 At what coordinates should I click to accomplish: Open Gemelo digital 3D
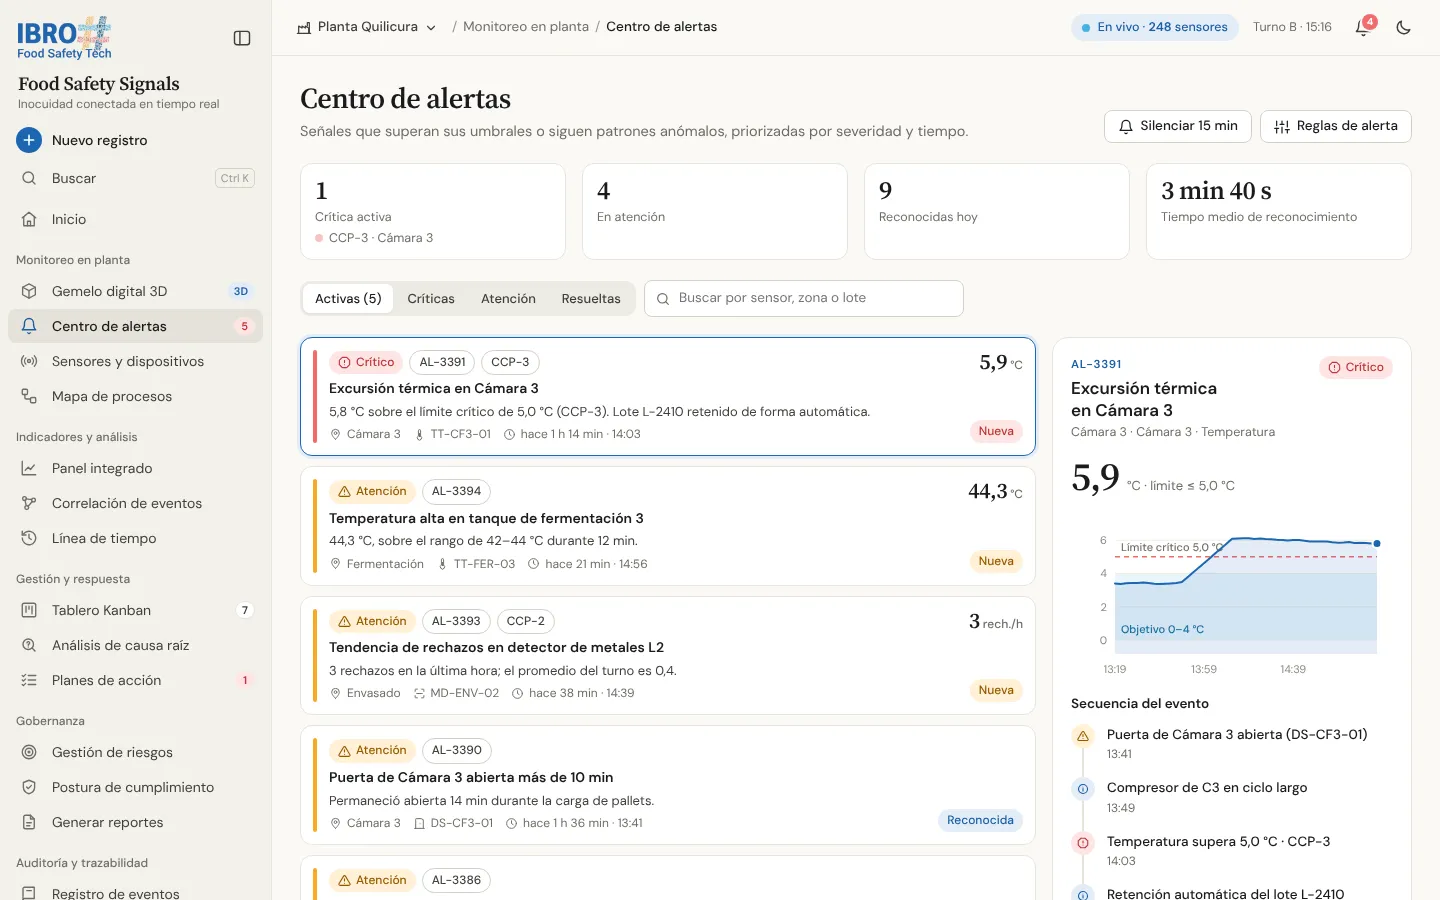[x=136, y=291]
